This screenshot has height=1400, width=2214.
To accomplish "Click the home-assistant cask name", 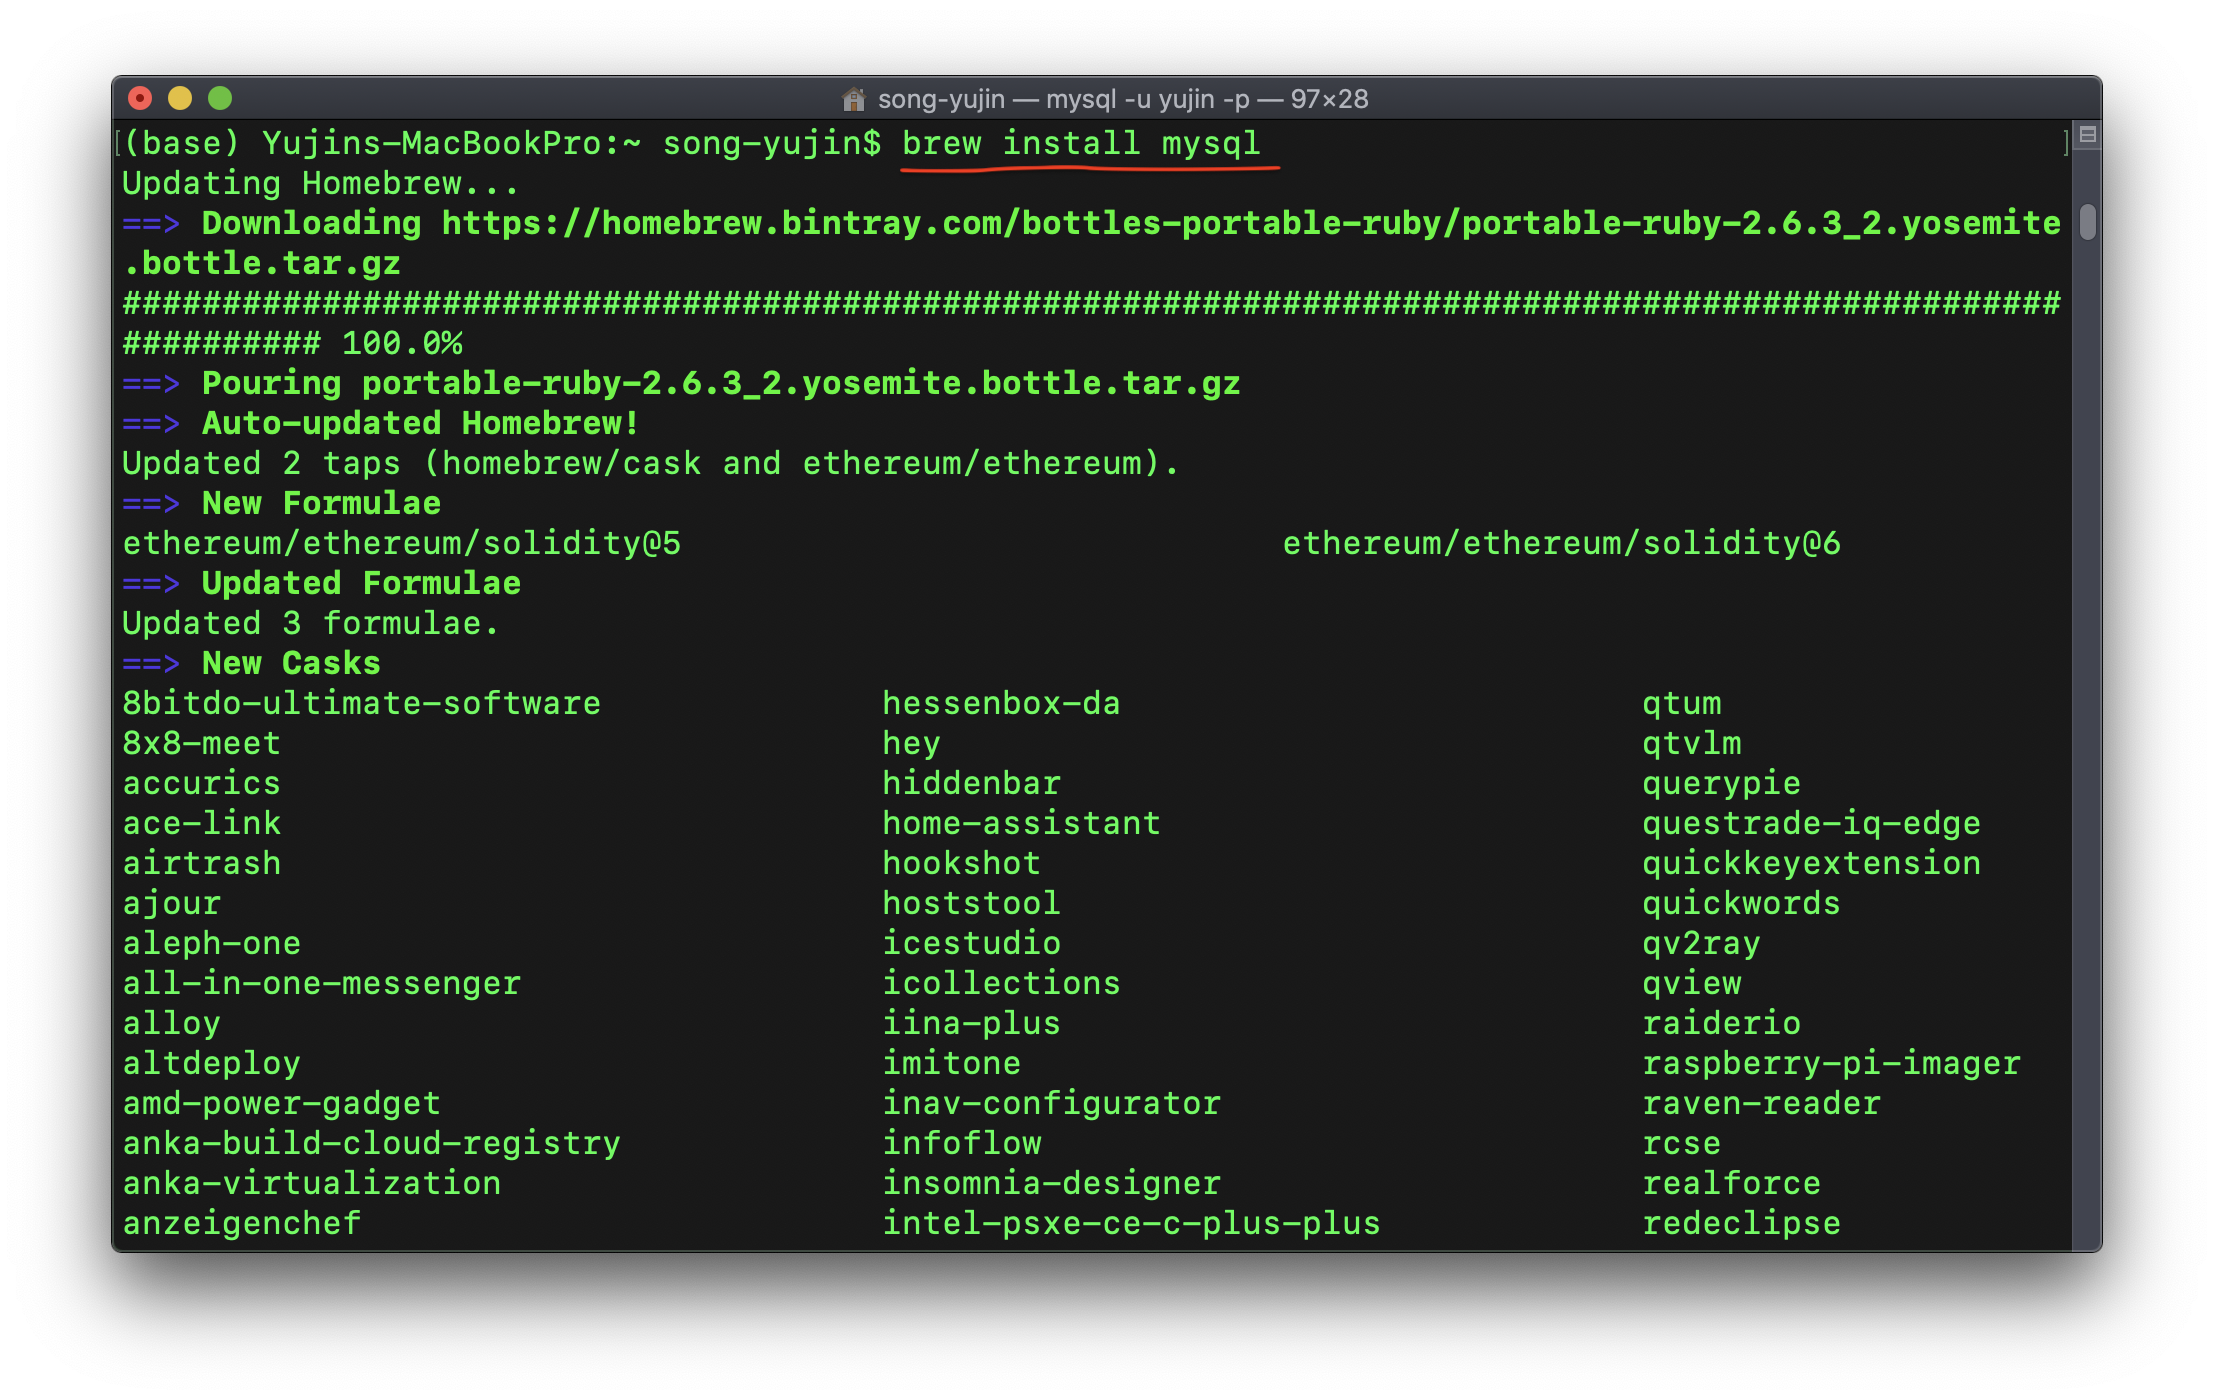I will 1020,824.
